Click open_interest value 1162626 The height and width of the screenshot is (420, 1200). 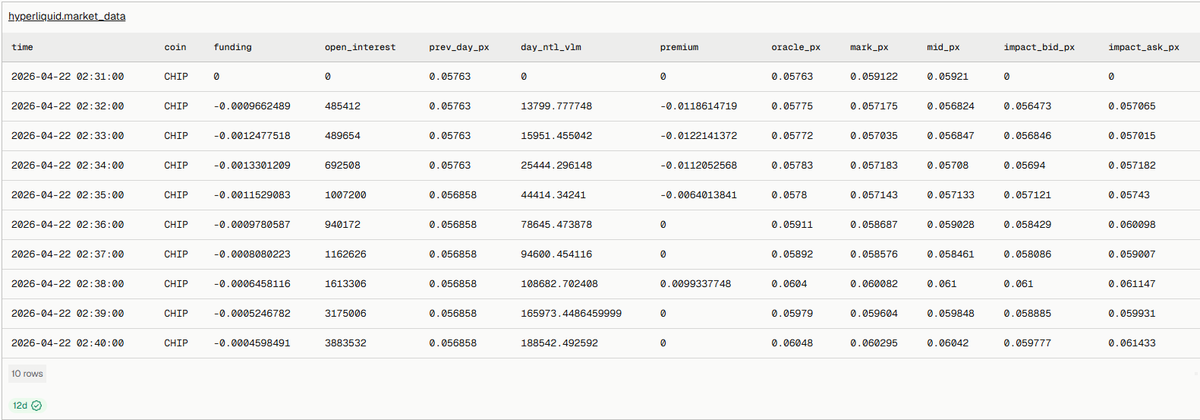click(346, 254)
